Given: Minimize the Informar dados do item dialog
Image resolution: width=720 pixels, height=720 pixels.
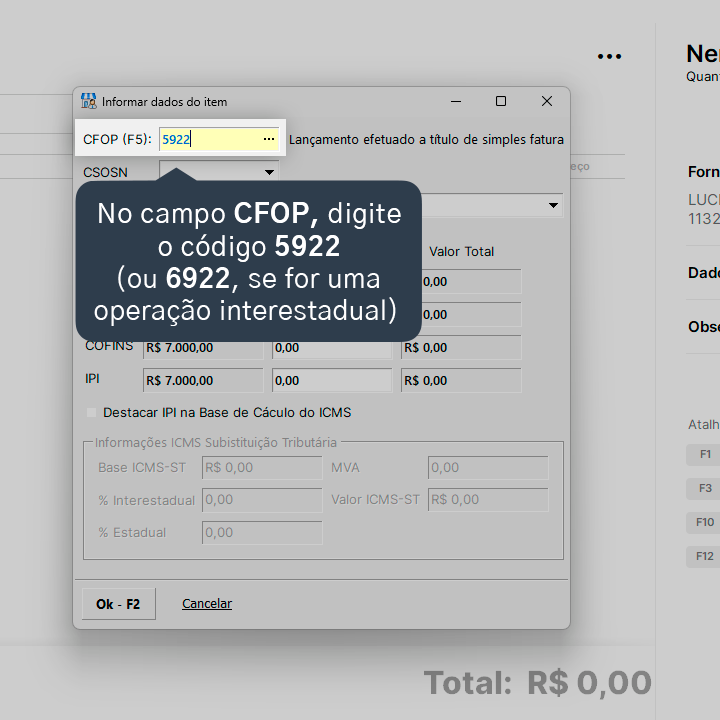Looking at the screenshot, I should pos(456,101).
